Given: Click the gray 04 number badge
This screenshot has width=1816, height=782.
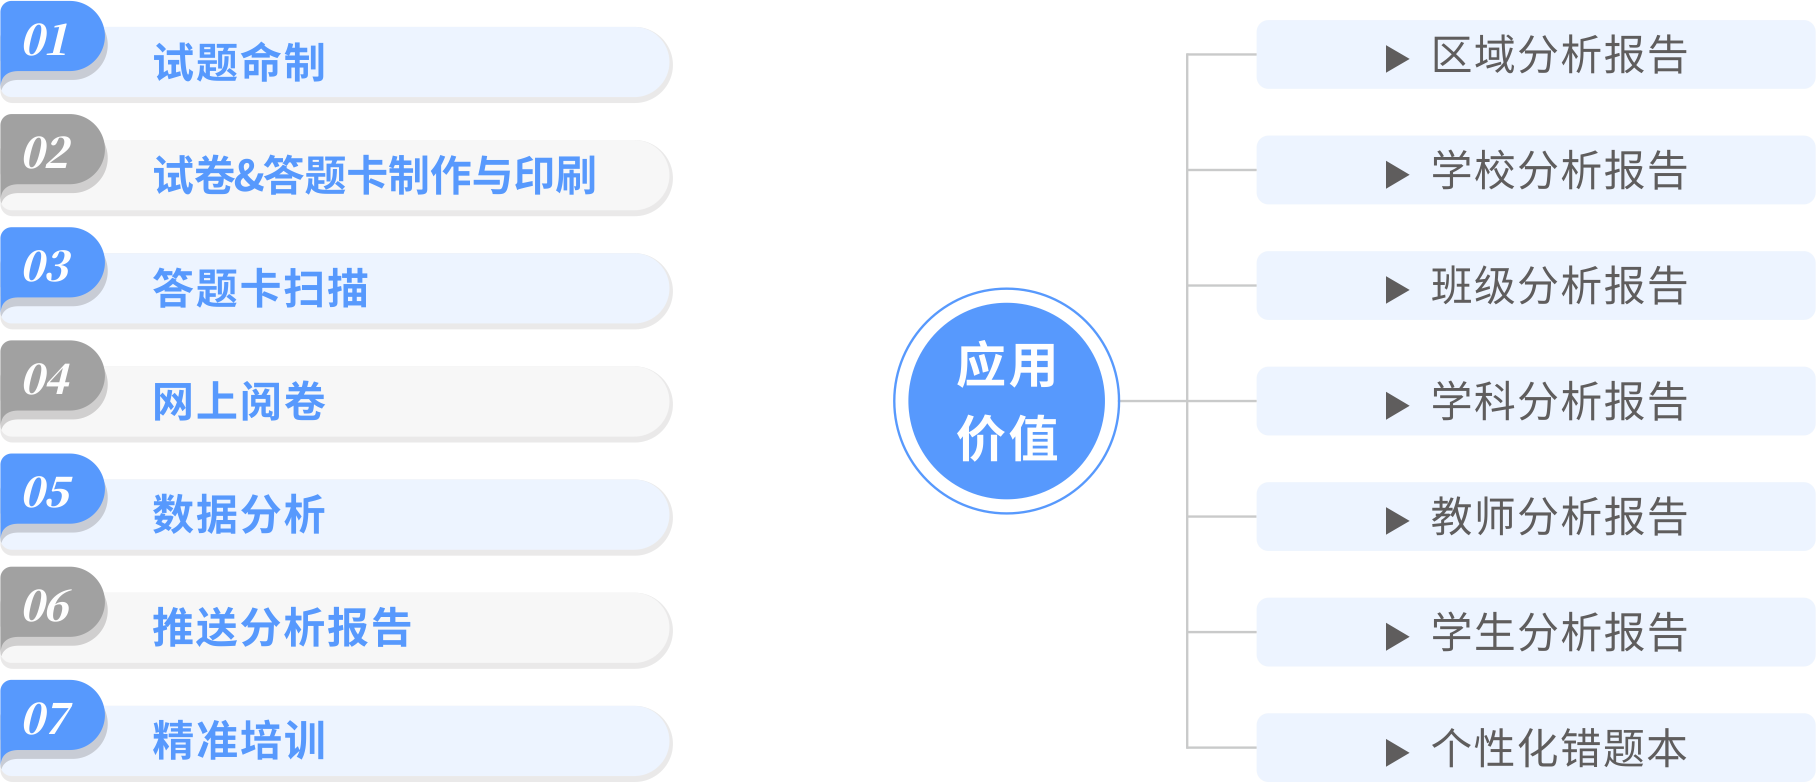Looking at the screenshot, I should pyautogui.click(x=49, y=379).
